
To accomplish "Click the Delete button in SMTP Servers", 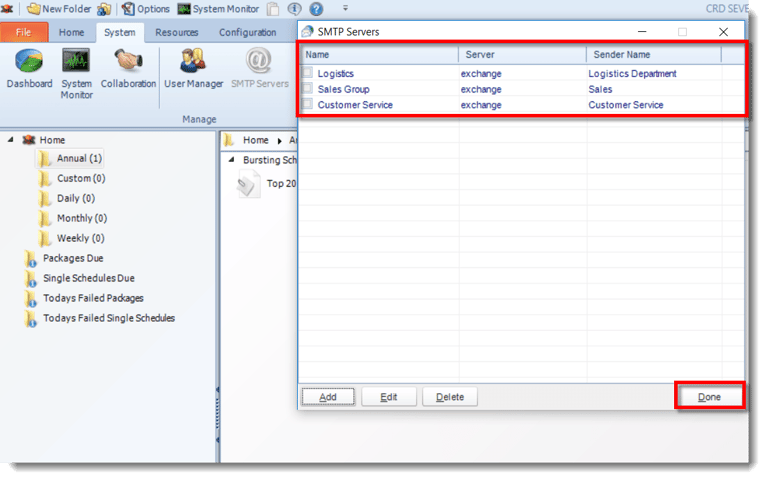I will tap(450, 397).
